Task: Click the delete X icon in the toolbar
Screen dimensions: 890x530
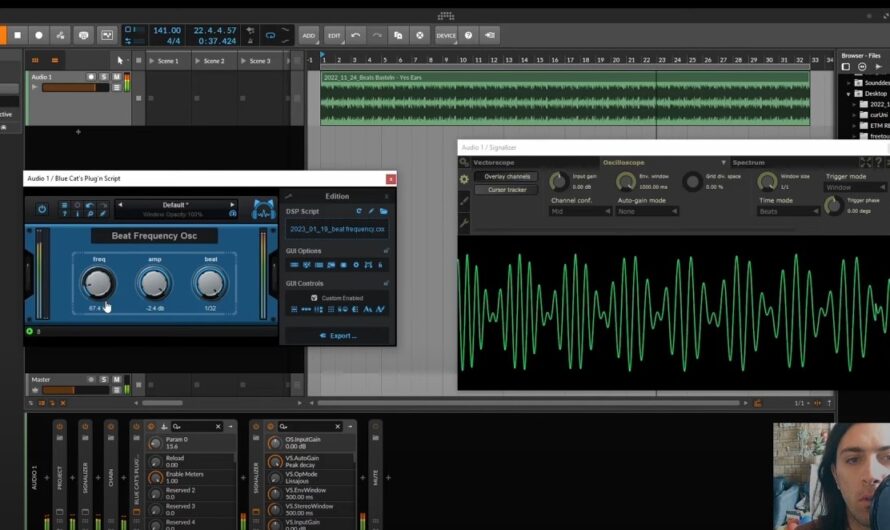Action: [419, 35]
